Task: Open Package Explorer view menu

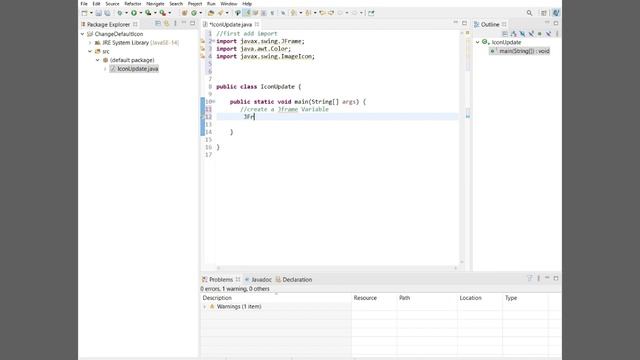Action: (x=176, y=24)
